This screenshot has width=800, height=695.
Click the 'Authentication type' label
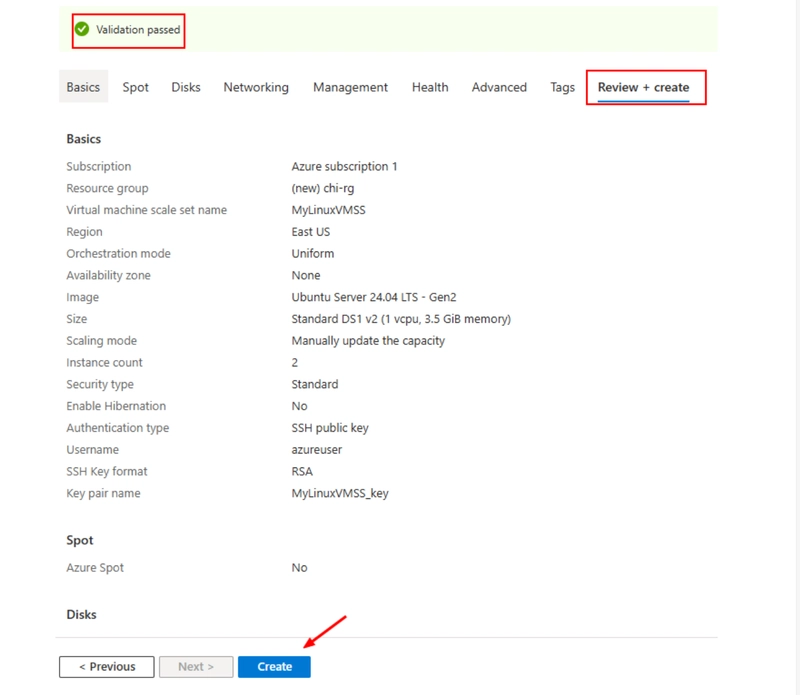(117, 428)
